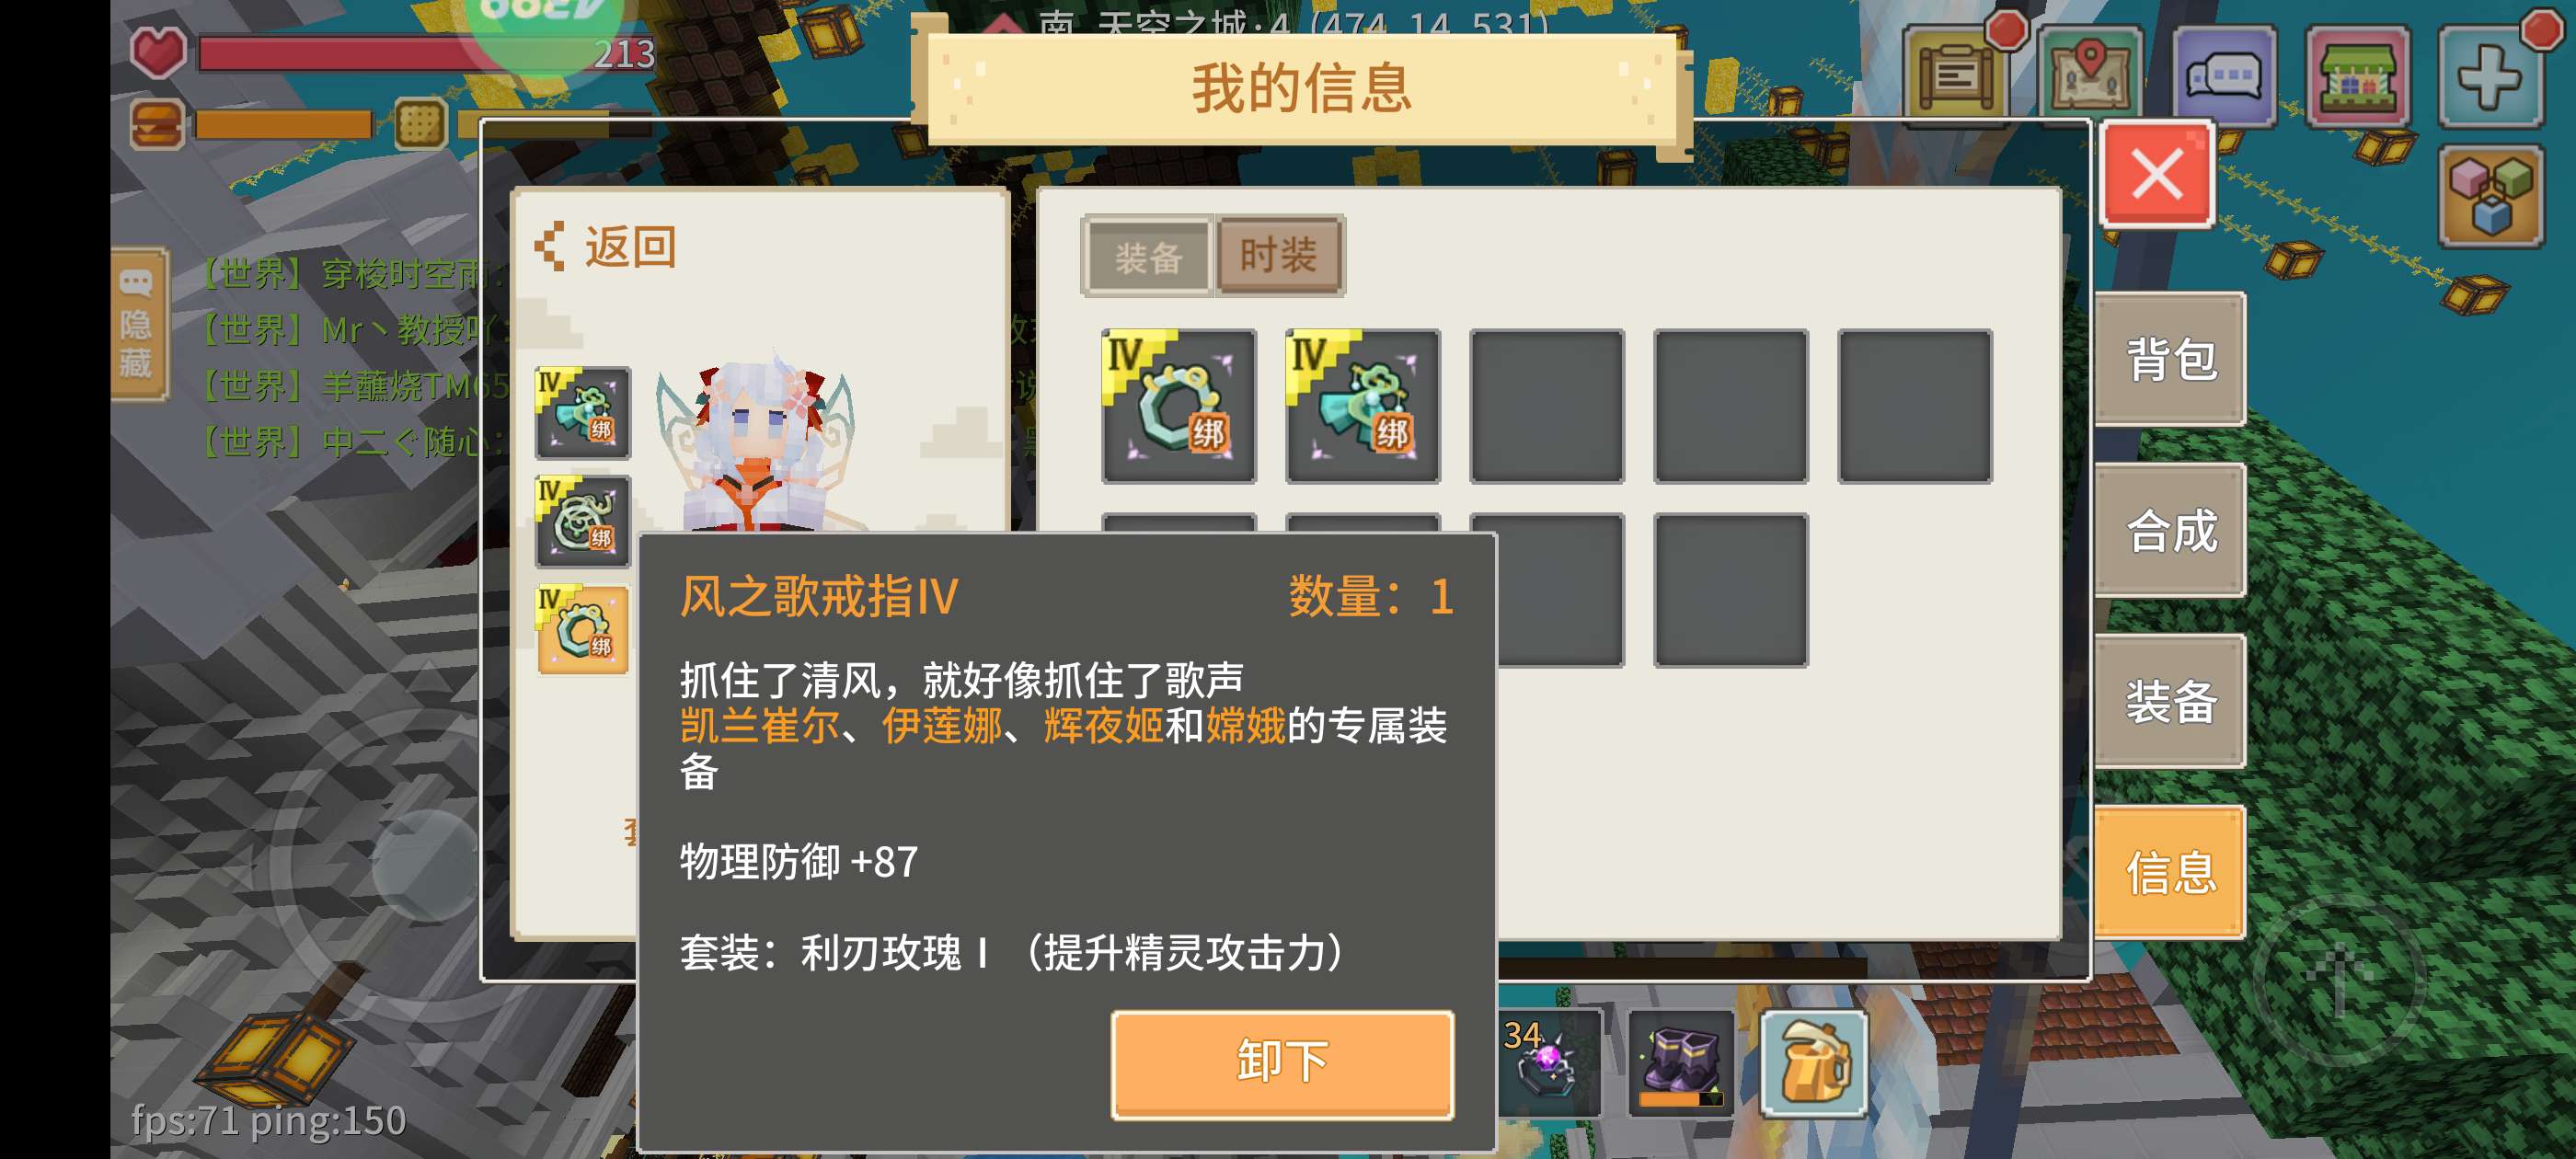Switch to the 装备 tab
Screen dimensions: 2576x1159
(x=1147, y=257)
